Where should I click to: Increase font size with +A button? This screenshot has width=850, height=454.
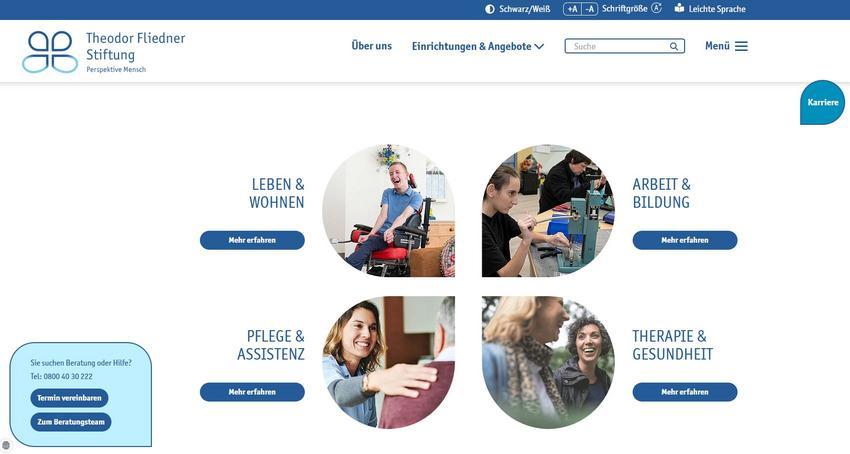(x=572, y=9)
